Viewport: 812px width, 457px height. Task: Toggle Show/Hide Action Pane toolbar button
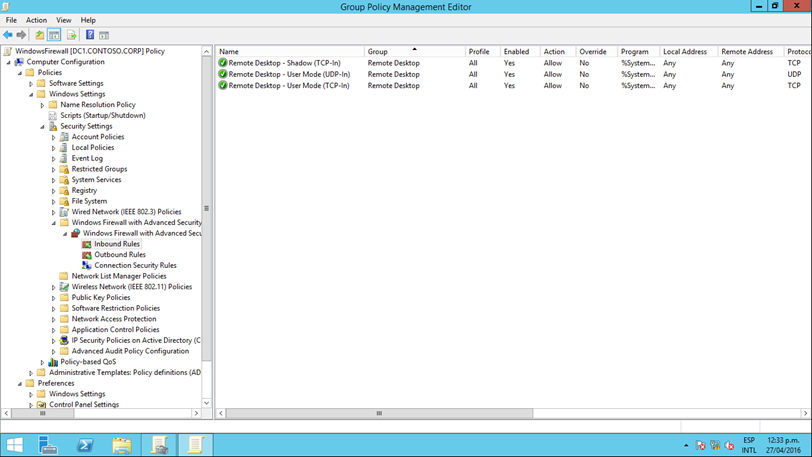[x=104, y=35]
